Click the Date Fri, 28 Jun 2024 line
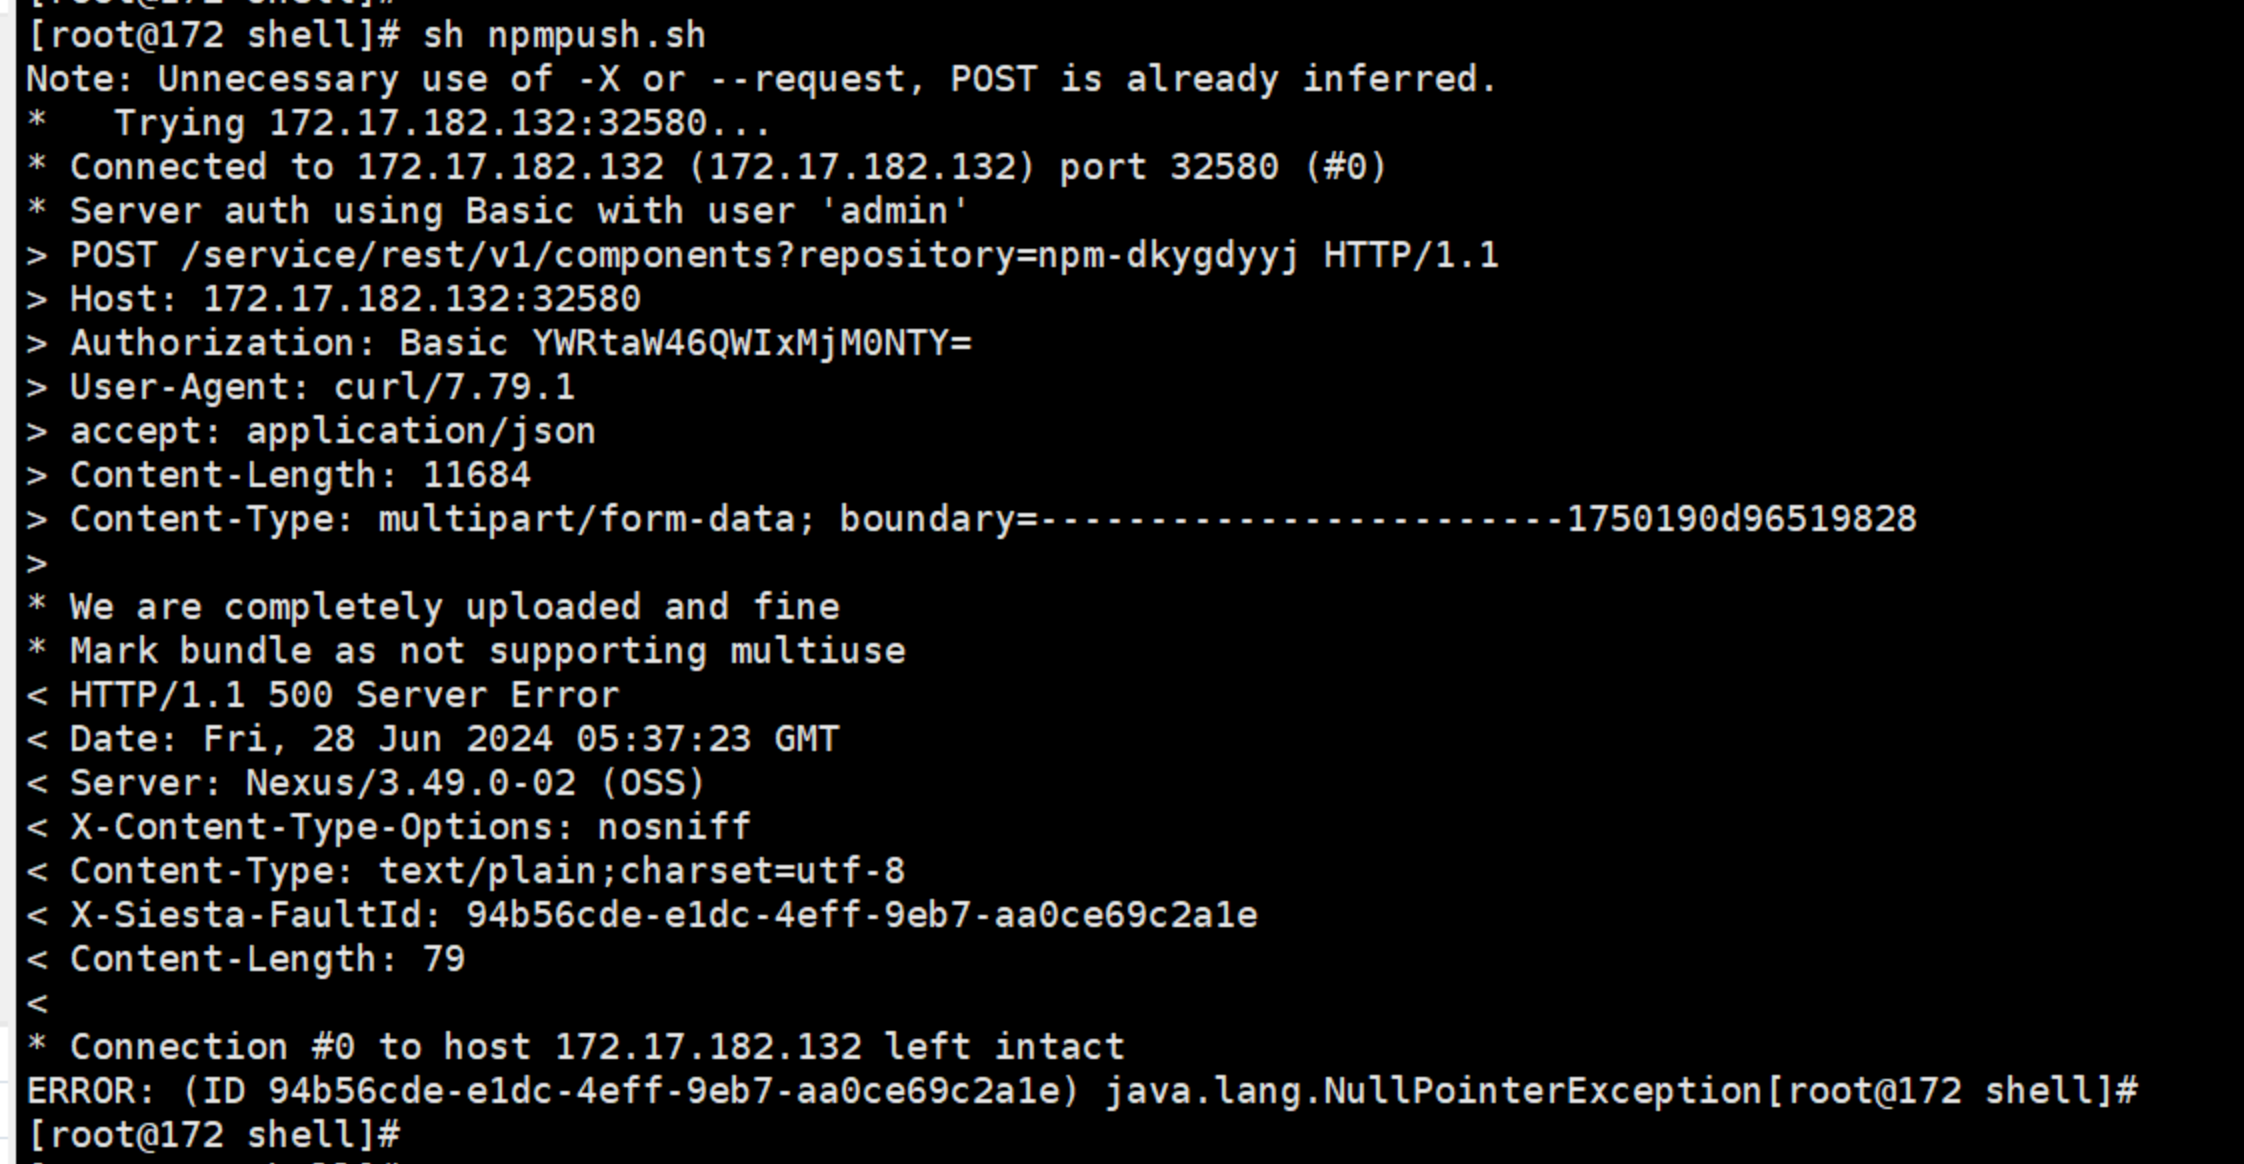 click(x=433, y=739)
